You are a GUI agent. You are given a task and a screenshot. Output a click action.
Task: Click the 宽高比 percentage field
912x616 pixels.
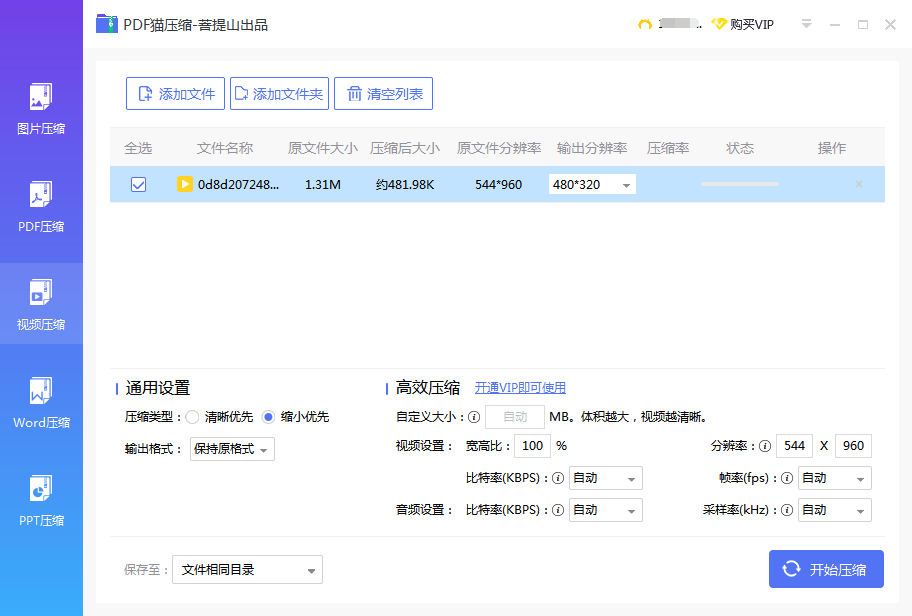(532, 446)
